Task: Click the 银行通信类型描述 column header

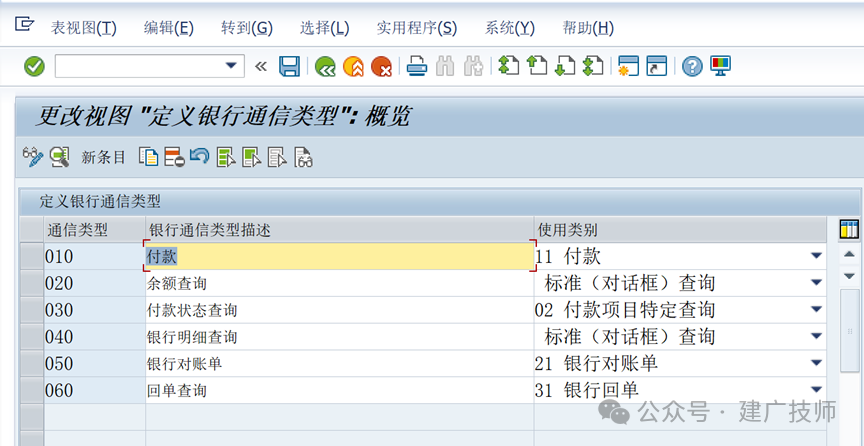Action: (x=339, y=230)
